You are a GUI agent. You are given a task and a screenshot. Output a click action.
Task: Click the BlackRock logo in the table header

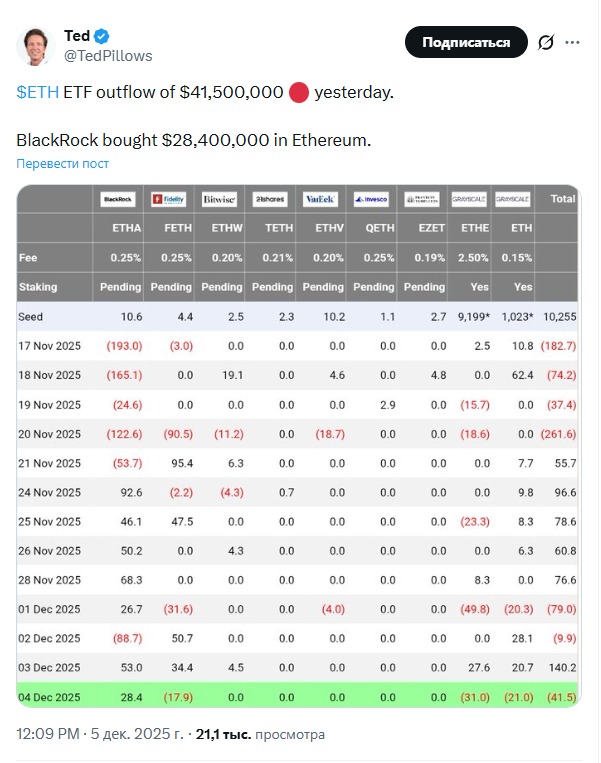pos(118,199)
